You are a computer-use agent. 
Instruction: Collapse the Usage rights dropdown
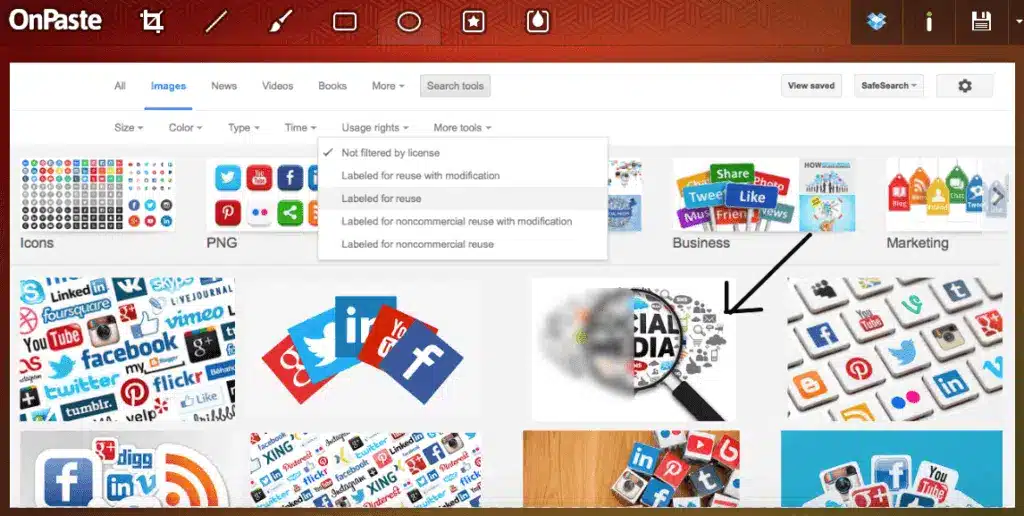[375, 127]
